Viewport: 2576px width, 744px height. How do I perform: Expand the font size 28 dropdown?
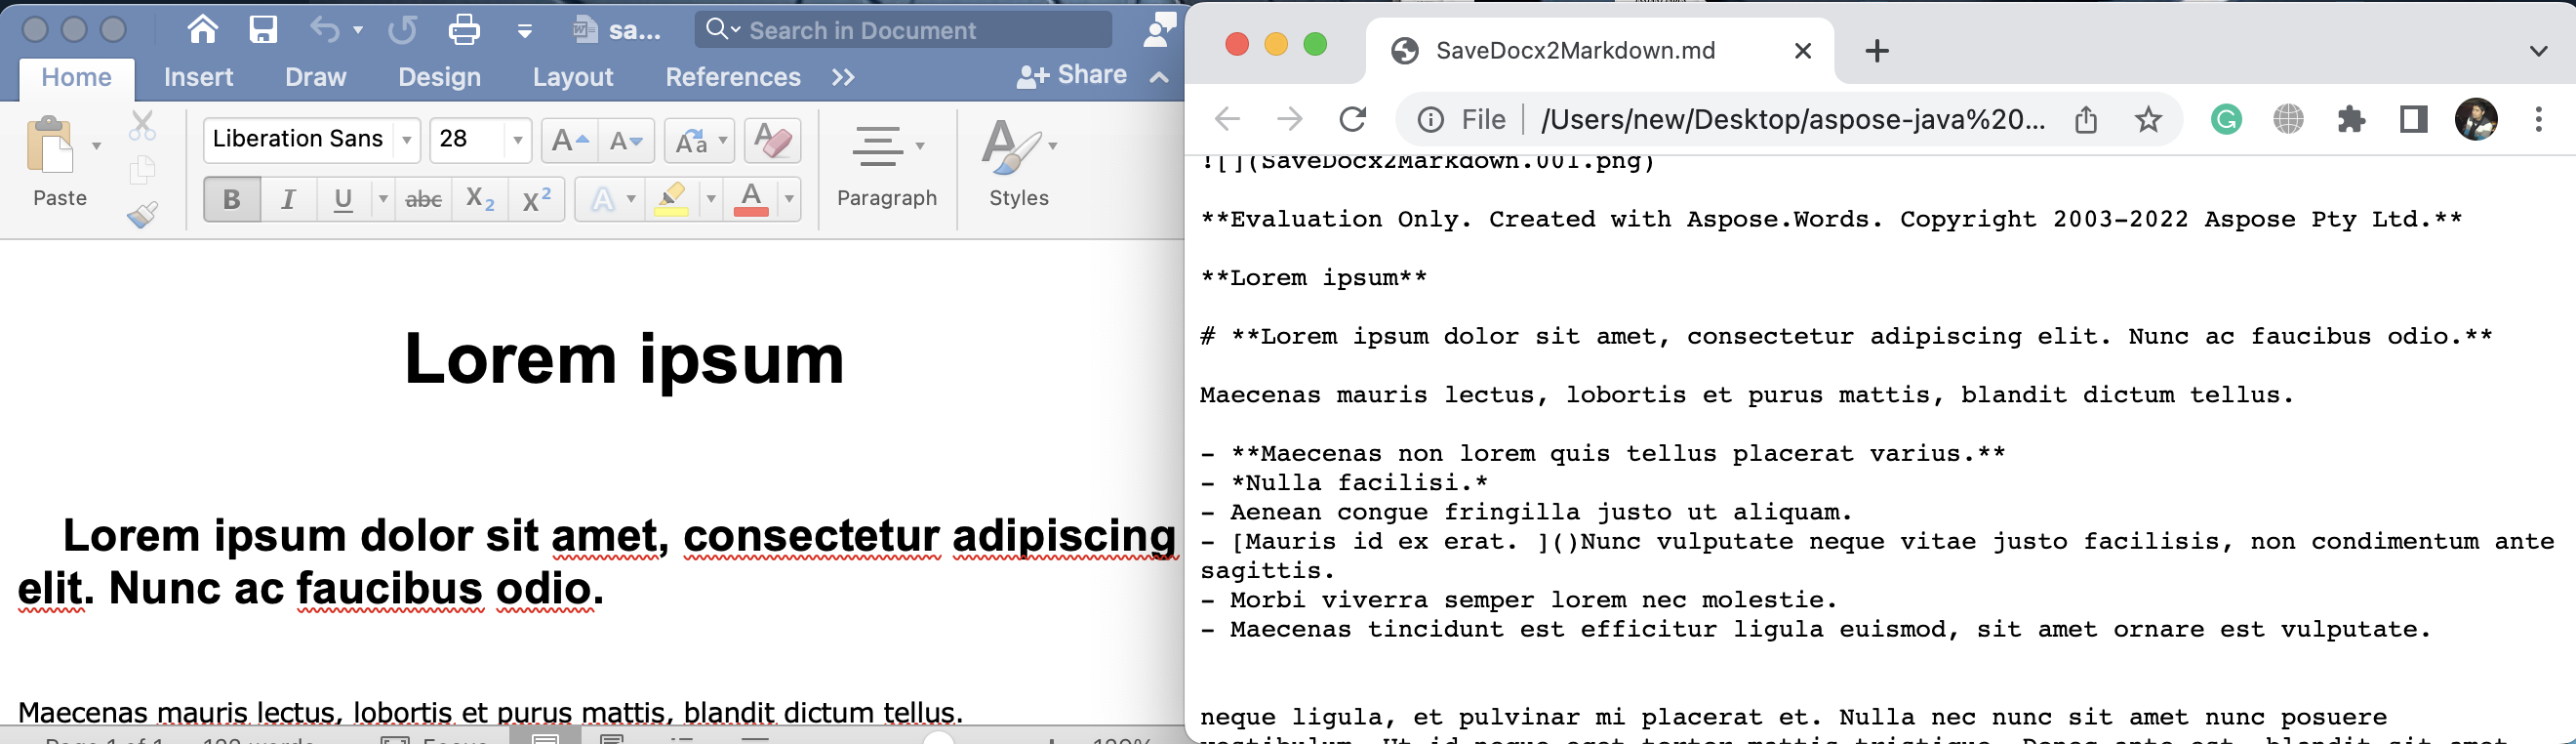click(x=517, y=141)
